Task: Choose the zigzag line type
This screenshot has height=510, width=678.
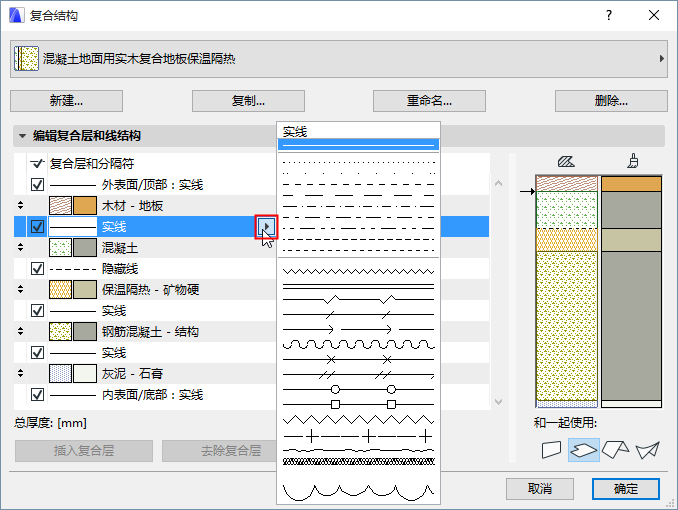Action: click(x=358, y=271)
